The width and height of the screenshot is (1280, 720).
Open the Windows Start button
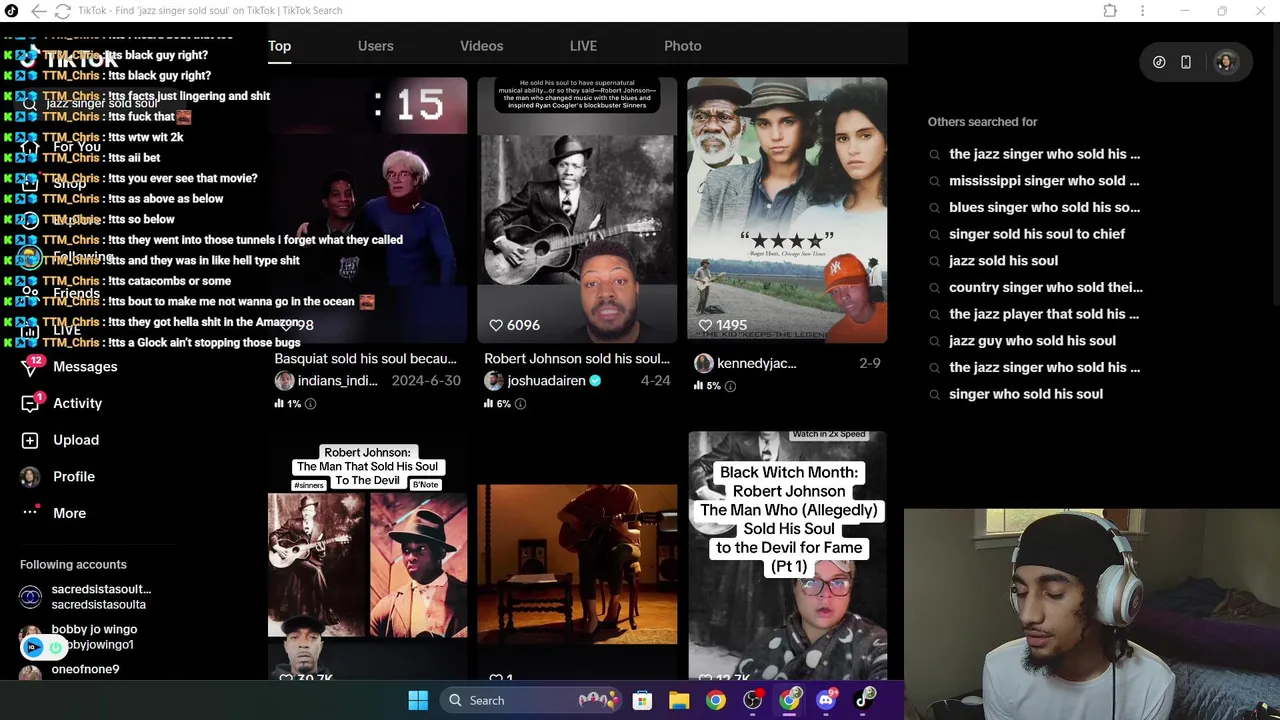pos(418,701)
